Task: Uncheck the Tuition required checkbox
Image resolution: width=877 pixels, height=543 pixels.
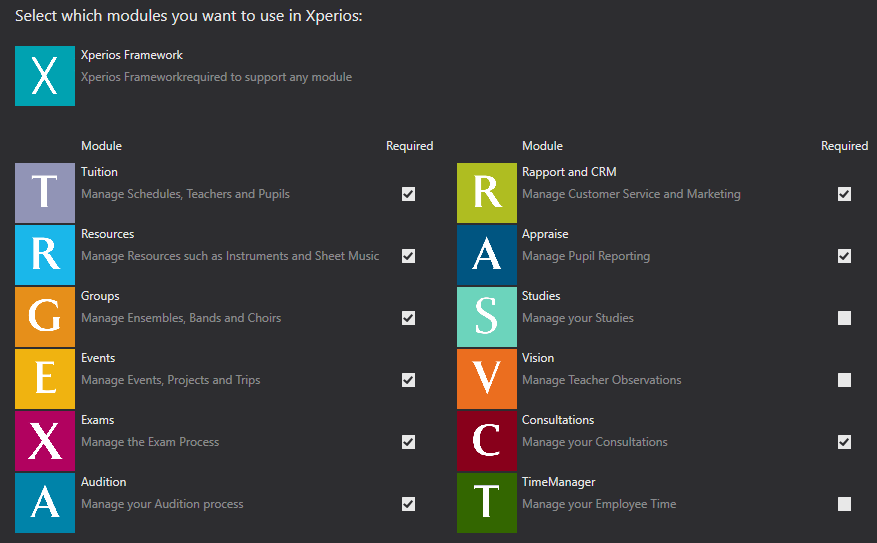Action: (408, 194)
